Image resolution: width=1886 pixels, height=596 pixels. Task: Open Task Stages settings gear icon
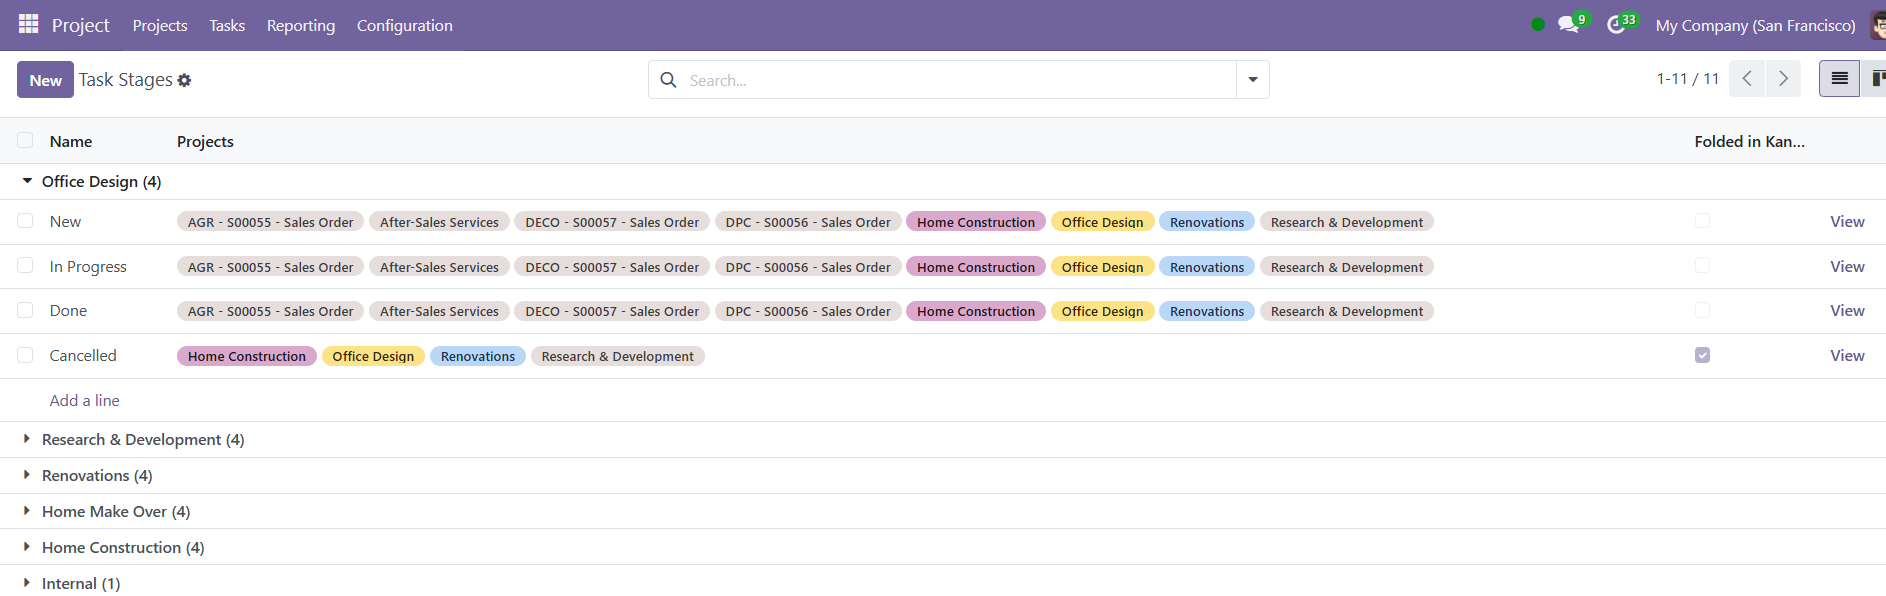pos(184,80)
